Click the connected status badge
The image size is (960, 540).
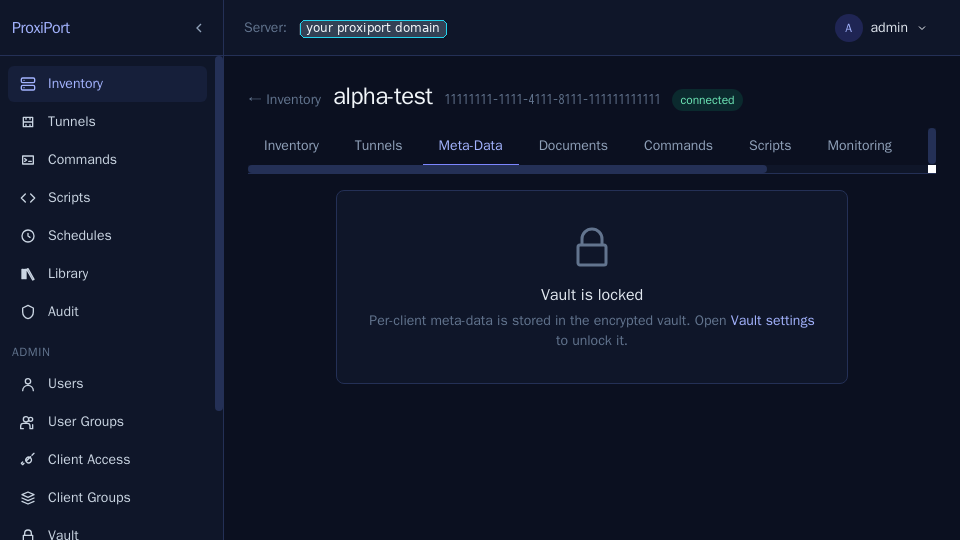click(707, 100)
